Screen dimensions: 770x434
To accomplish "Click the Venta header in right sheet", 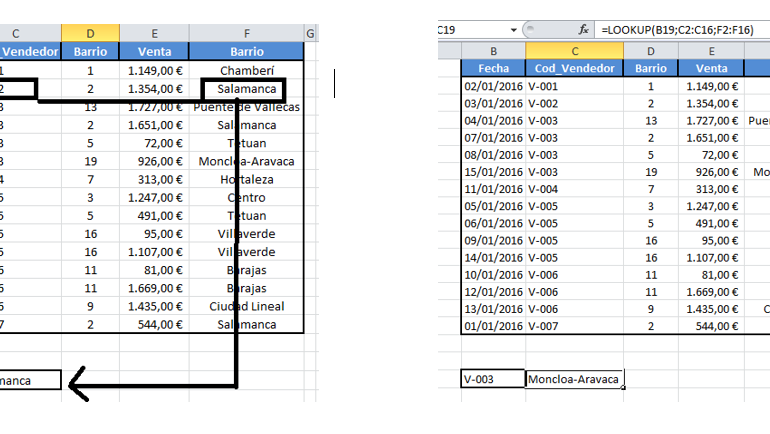I will click(x=711, y=68).
